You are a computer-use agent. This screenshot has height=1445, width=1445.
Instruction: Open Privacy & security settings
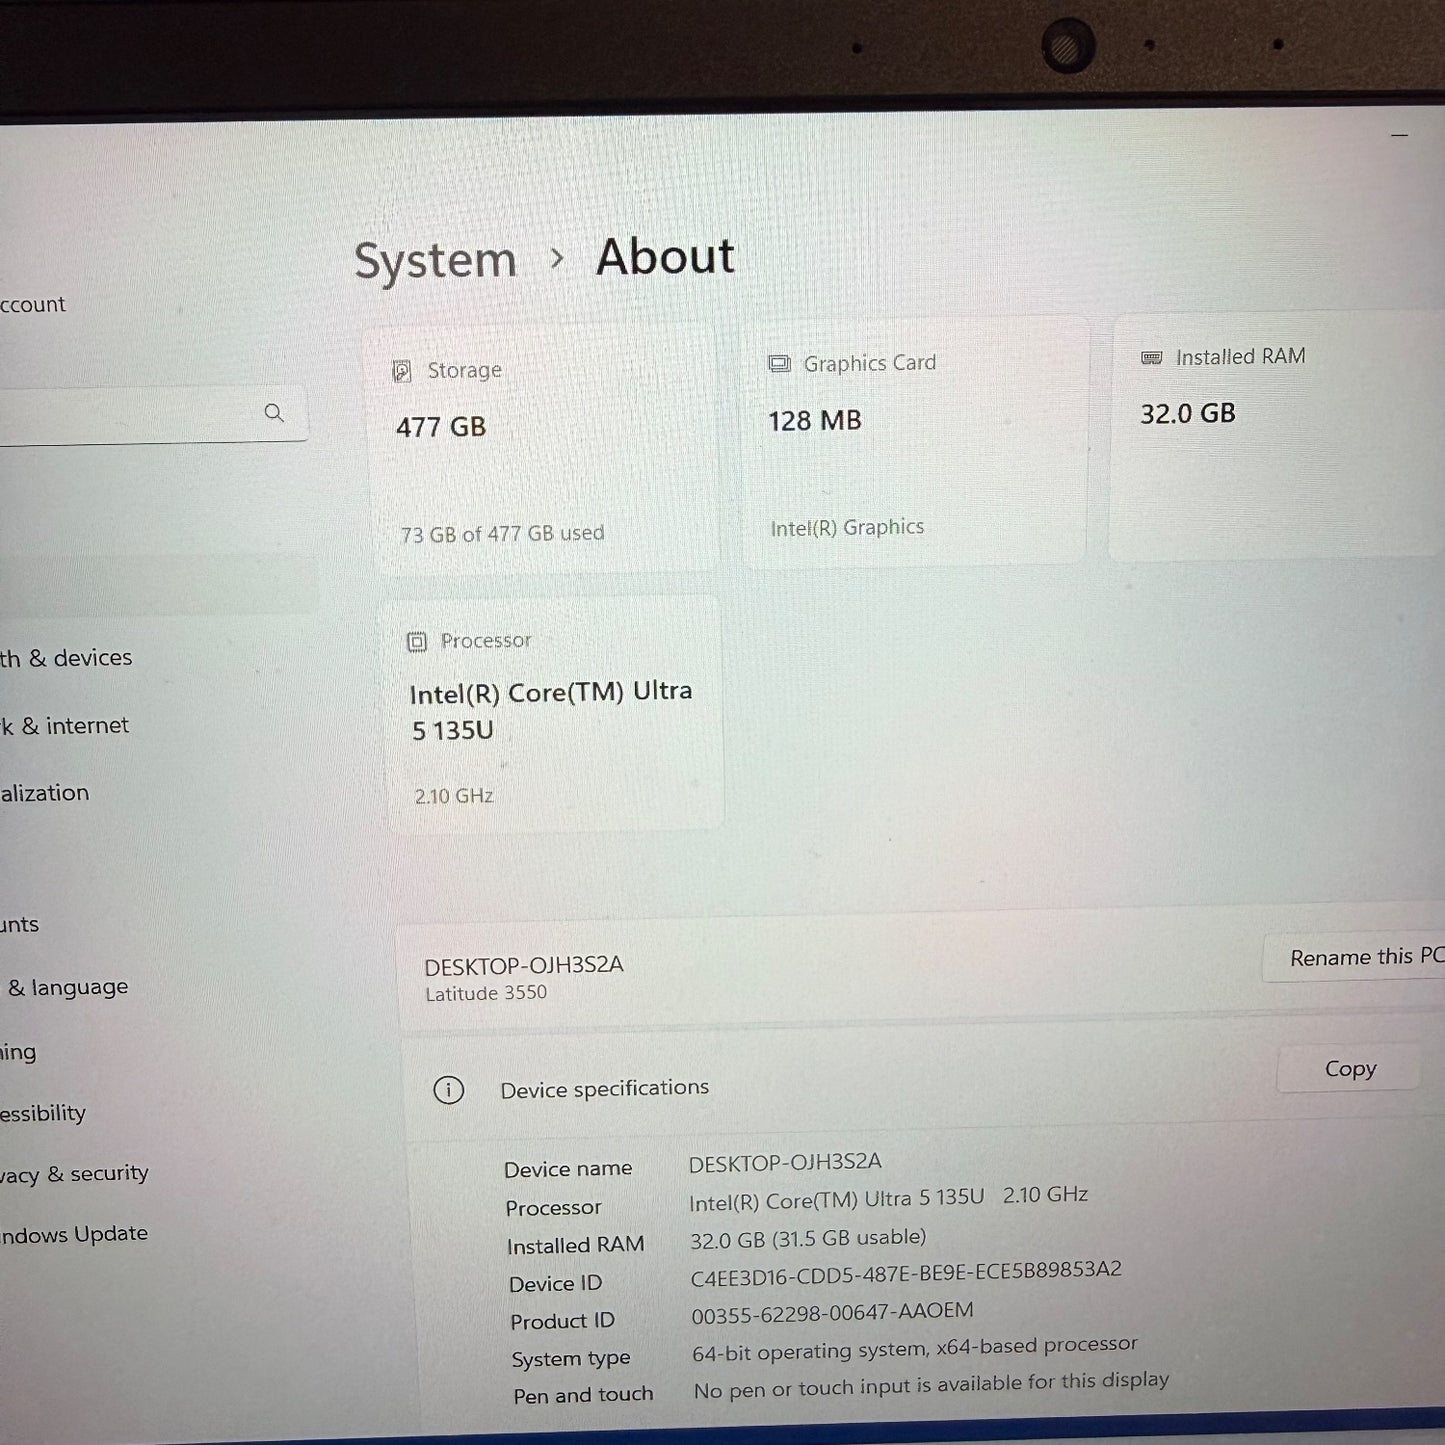pyautogui.click(x=75, y=1174)
